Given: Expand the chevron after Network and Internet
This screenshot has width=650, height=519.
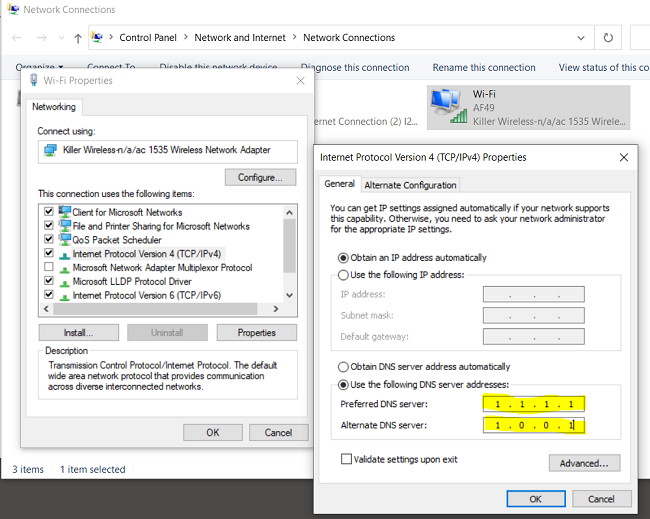Looking at the screenshot, I should (294, 37).
